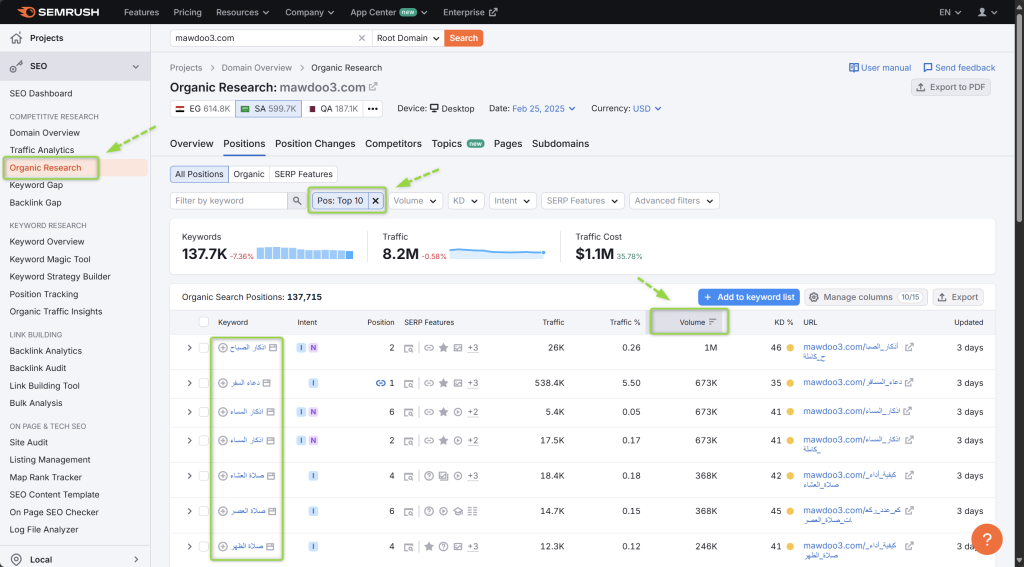Check the checkbox for the 26K traffic row
This screenshot has height=567, width=1024.
204,348
